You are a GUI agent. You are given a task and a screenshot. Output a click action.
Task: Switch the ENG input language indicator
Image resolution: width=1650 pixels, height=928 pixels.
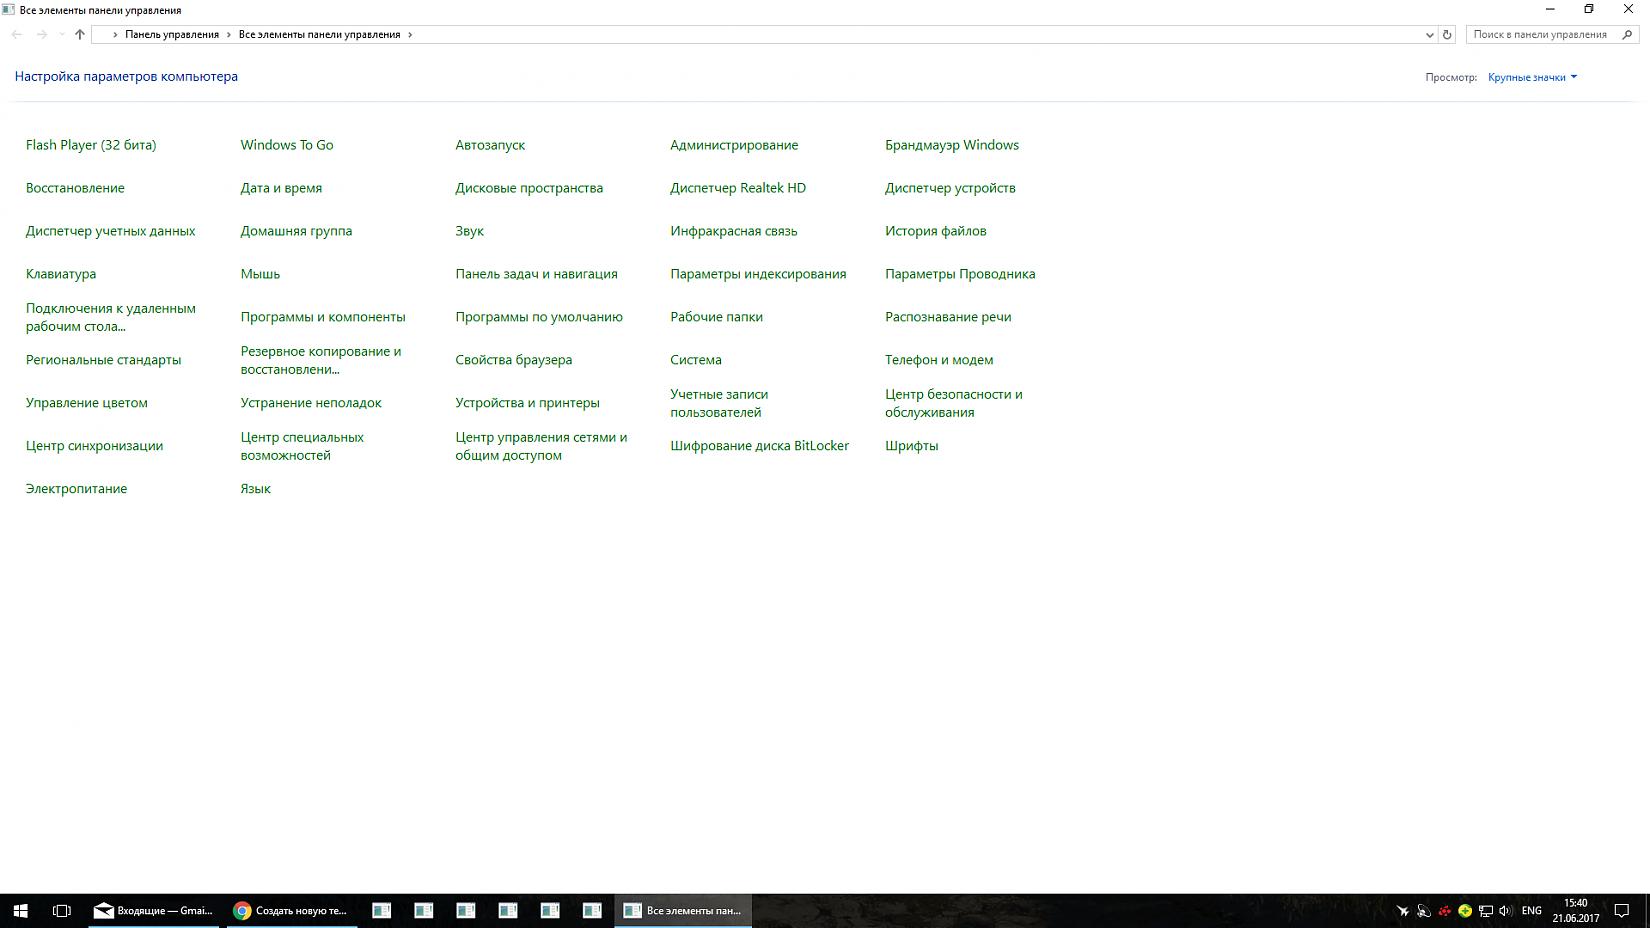(x=1531, y=911)
